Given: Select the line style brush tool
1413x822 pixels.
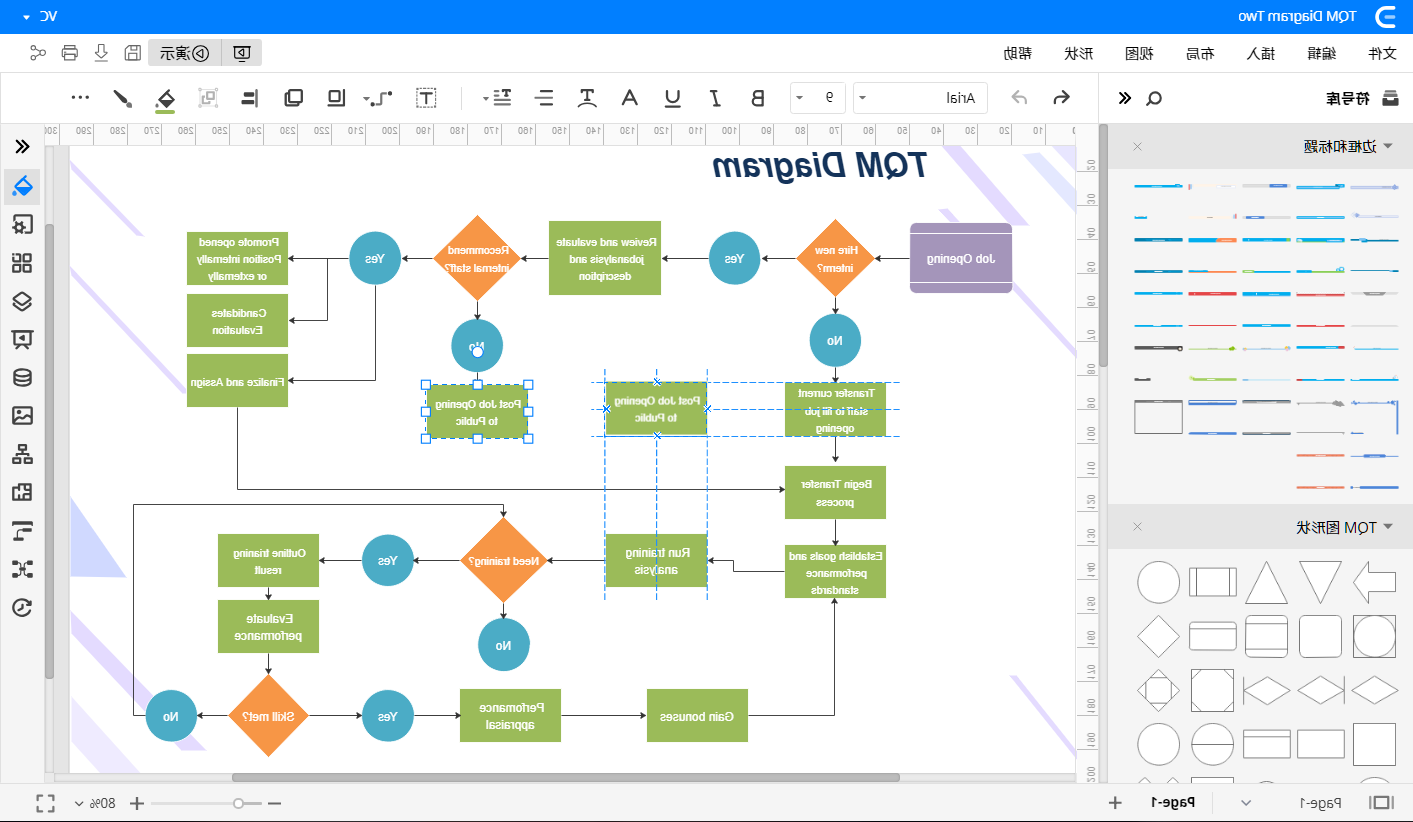Looking at the screenshot, I should point(122,98).
